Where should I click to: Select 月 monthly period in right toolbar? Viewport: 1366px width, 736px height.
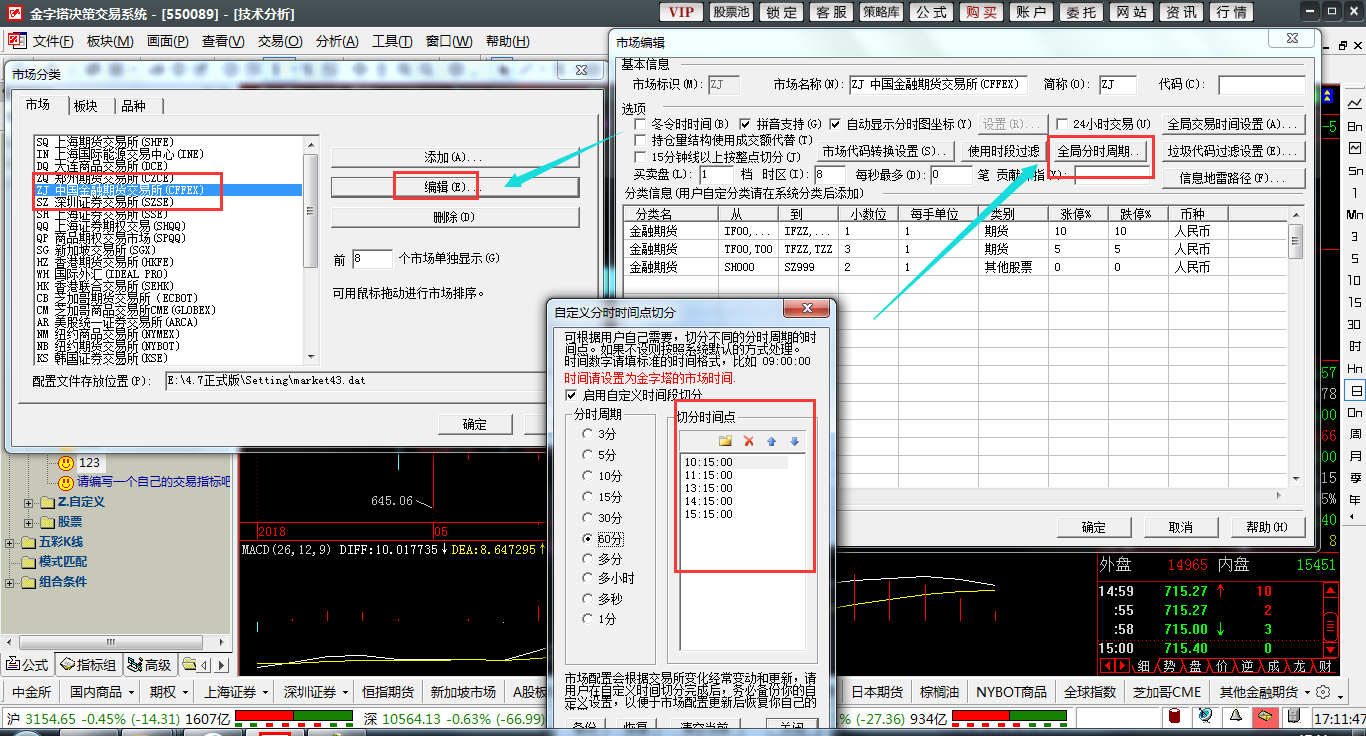click(1356, 455)
